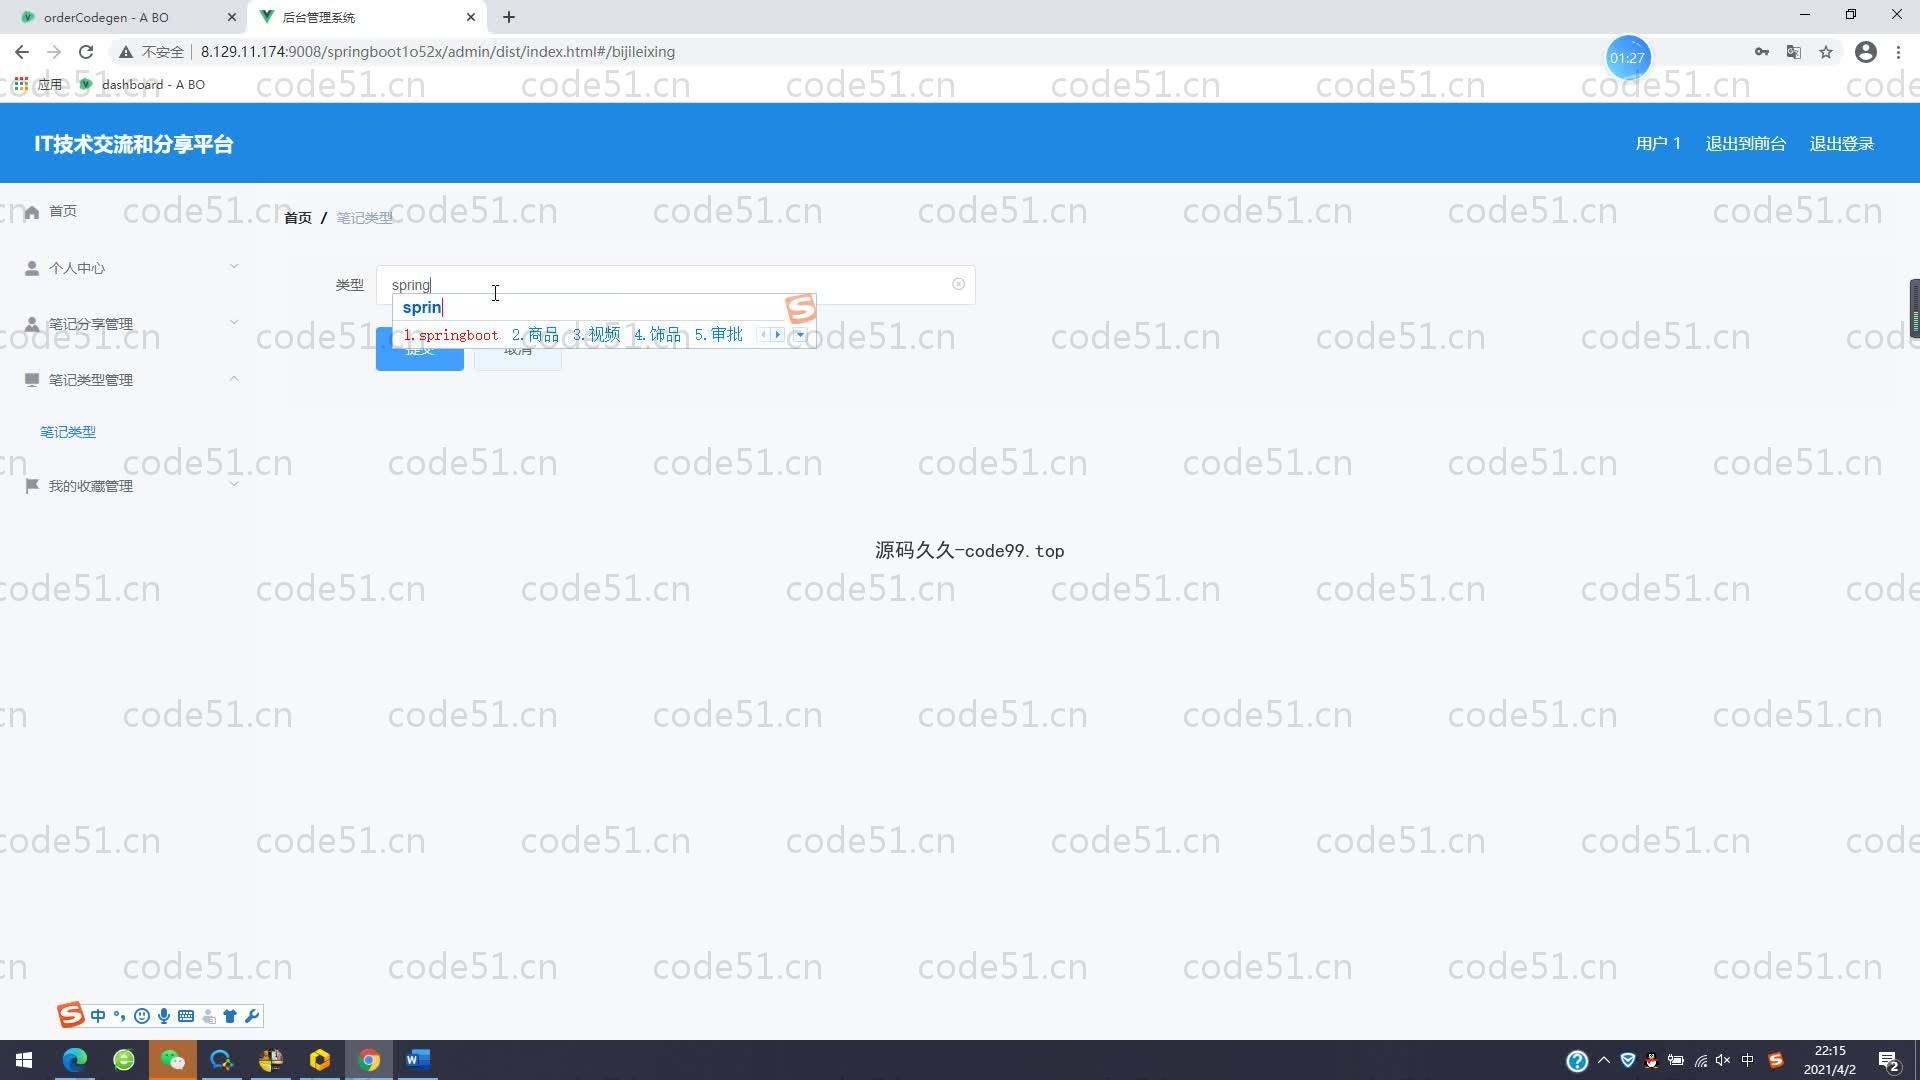Clear the 类型 input with the circle-x icon
The height and width of the screenshot is (1080, 1920).
[958, 284]
